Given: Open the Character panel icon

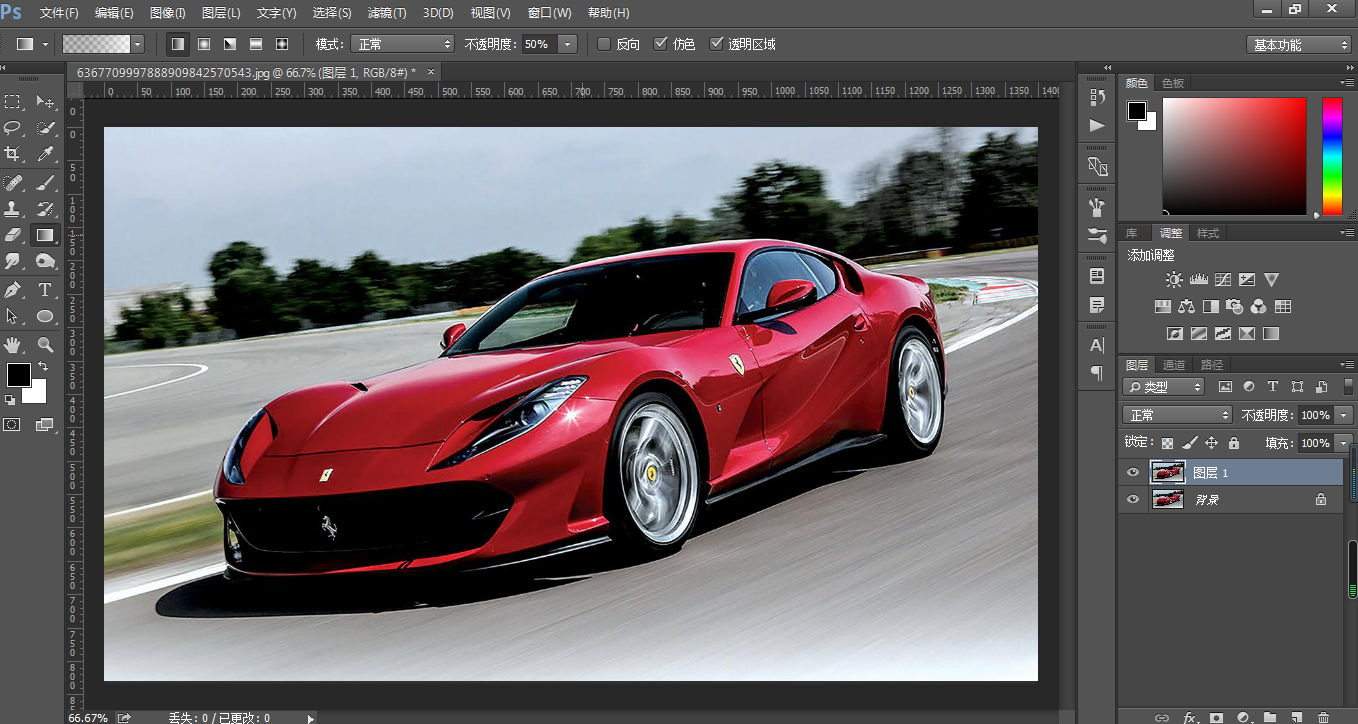Looking at the screenshot, I should click(x=1097, y=345).
